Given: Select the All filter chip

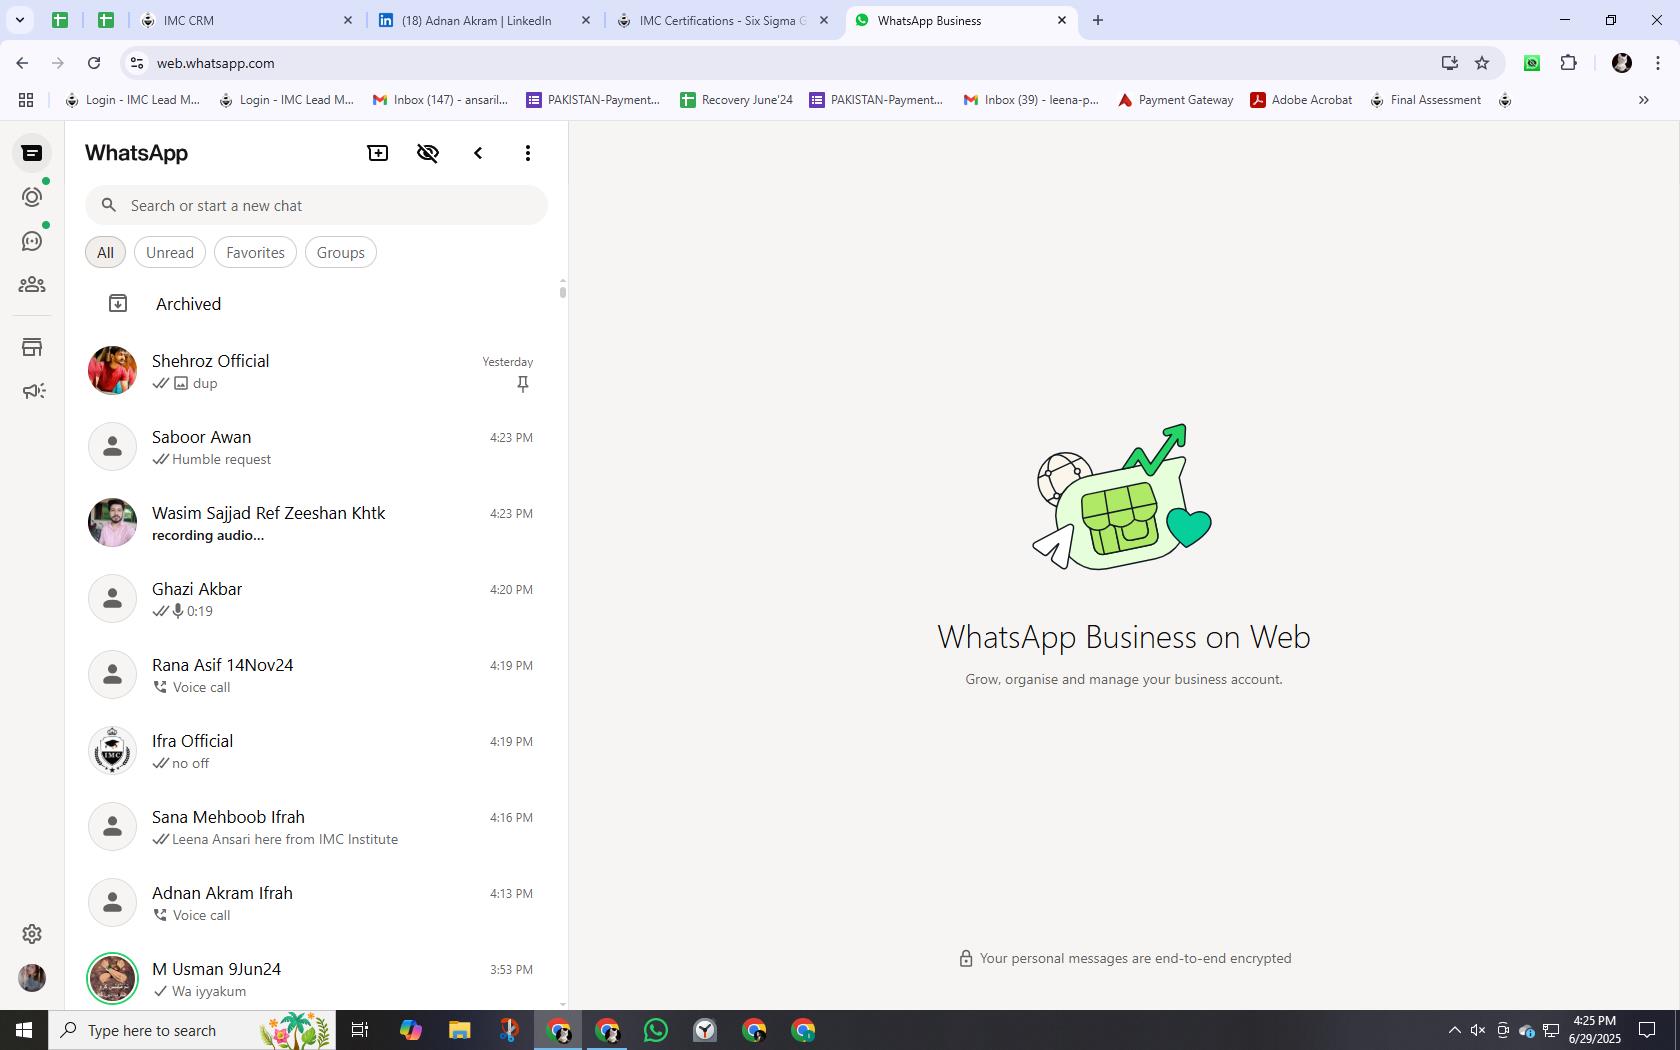Looking at the screenshot, I should pos(105,252).
